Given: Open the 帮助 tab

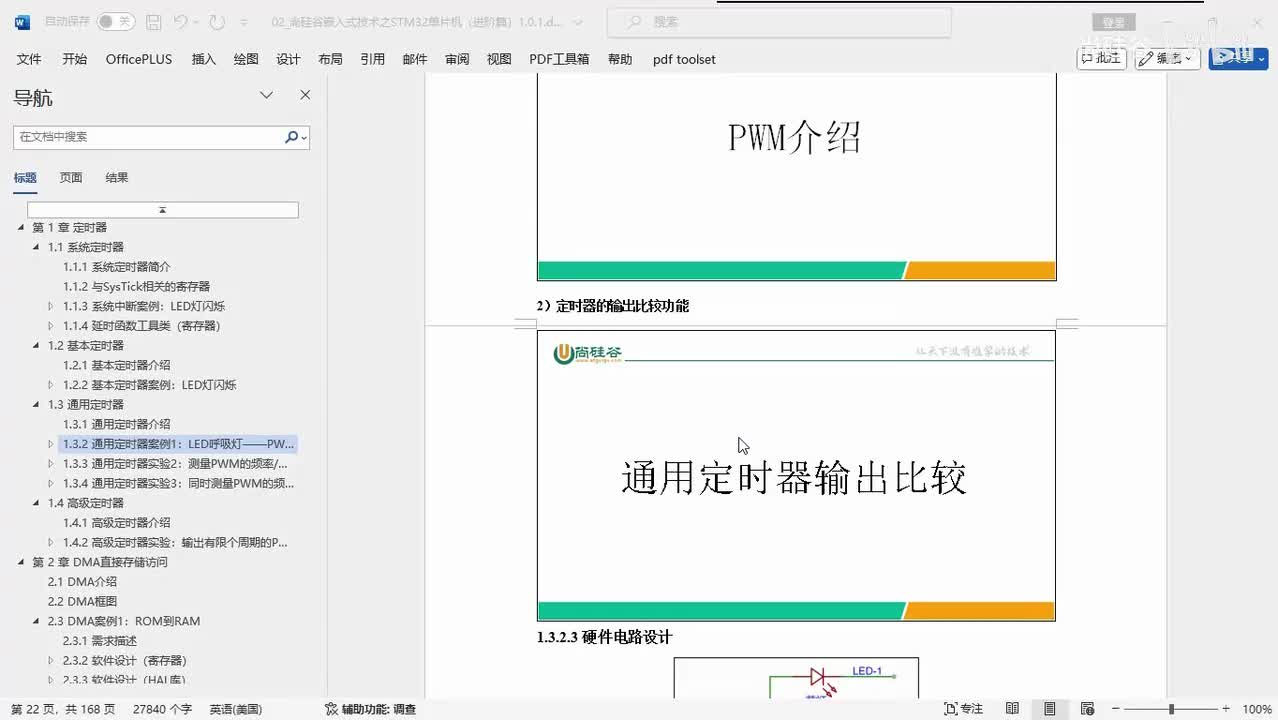Looking at the screenshot, I should tap(620, 59).
